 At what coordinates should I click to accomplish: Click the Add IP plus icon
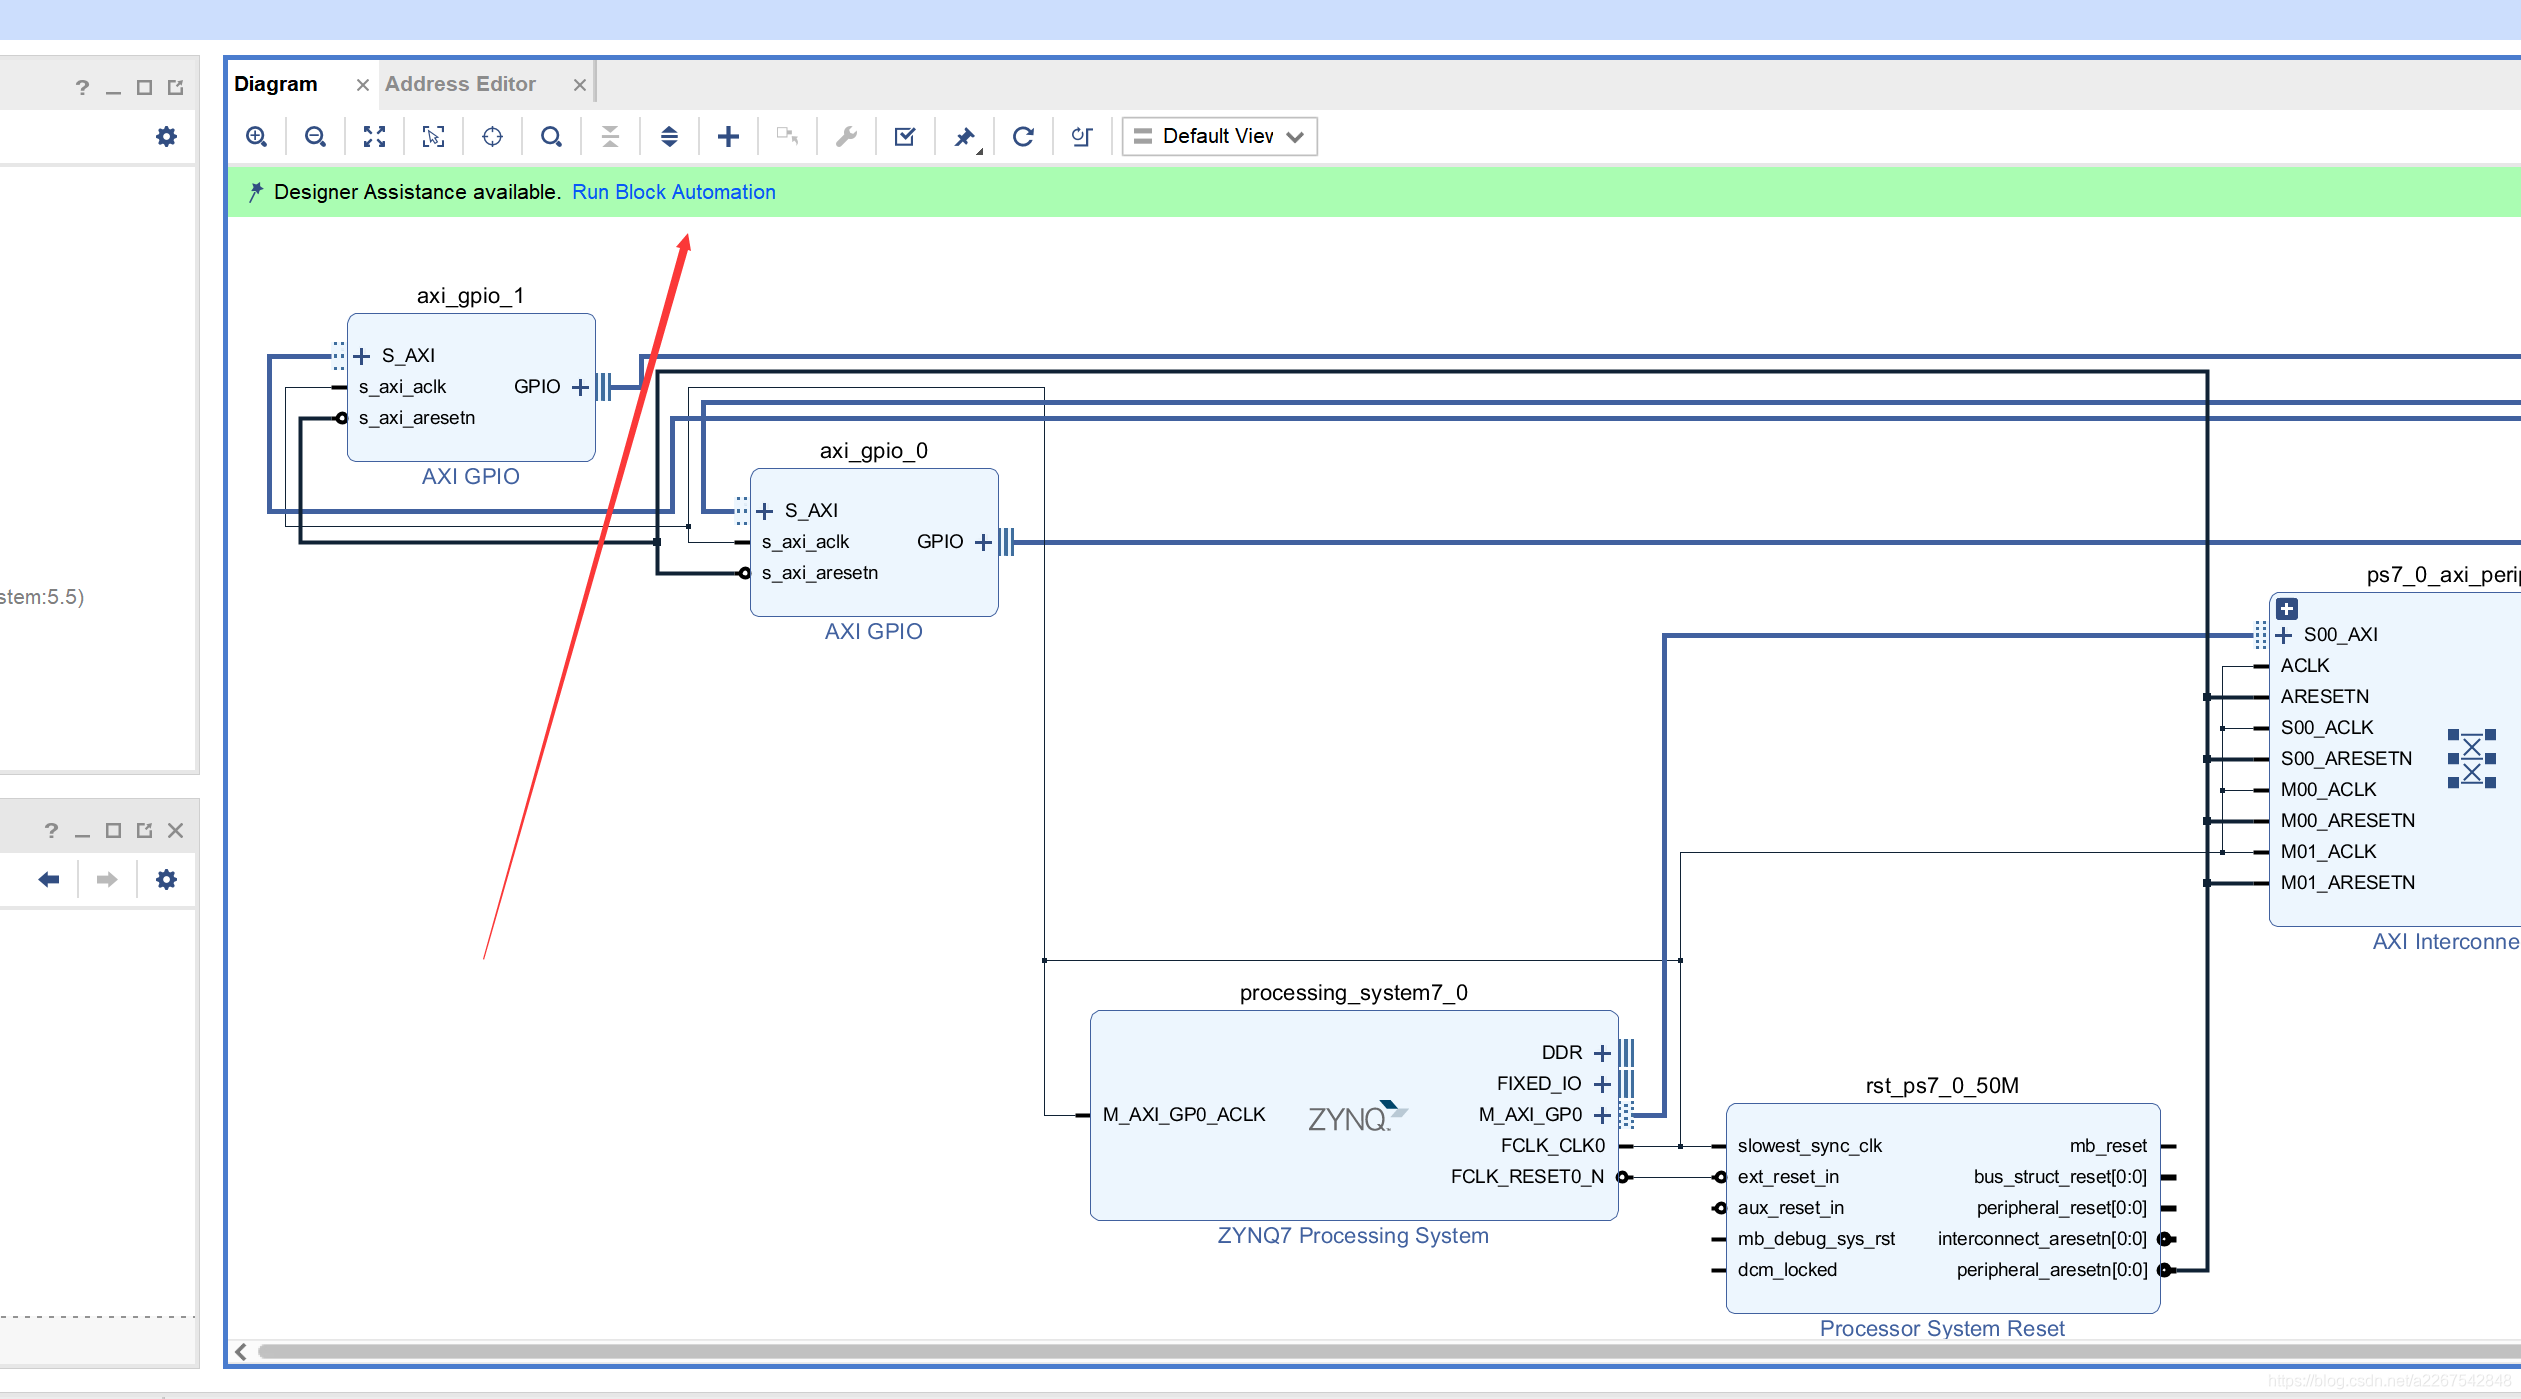(x=728, y=137)
